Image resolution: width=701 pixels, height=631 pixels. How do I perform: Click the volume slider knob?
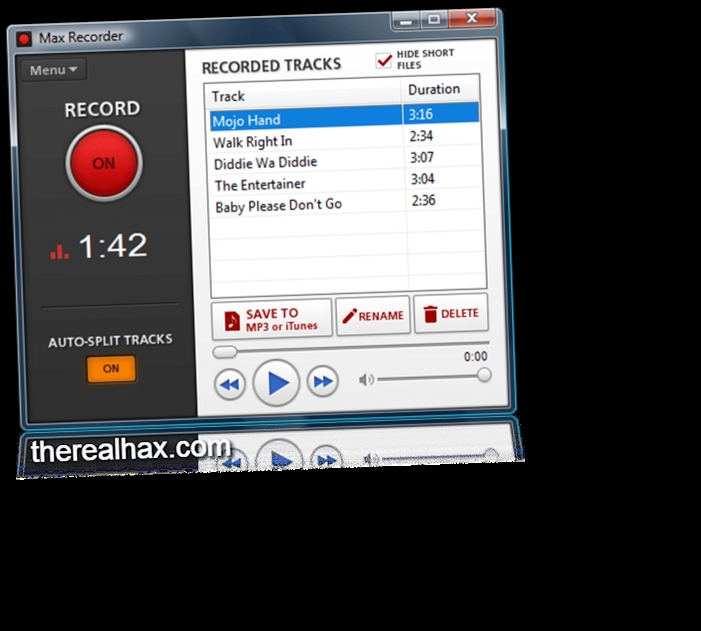484,375
